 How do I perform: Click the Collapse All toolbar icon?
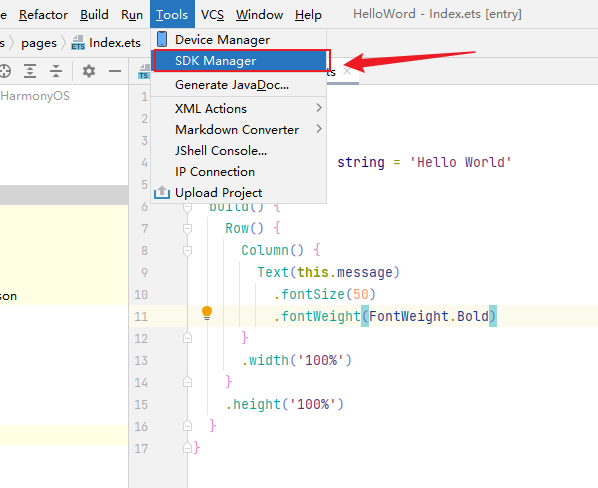pyautogui.click(x=56, y=71)
